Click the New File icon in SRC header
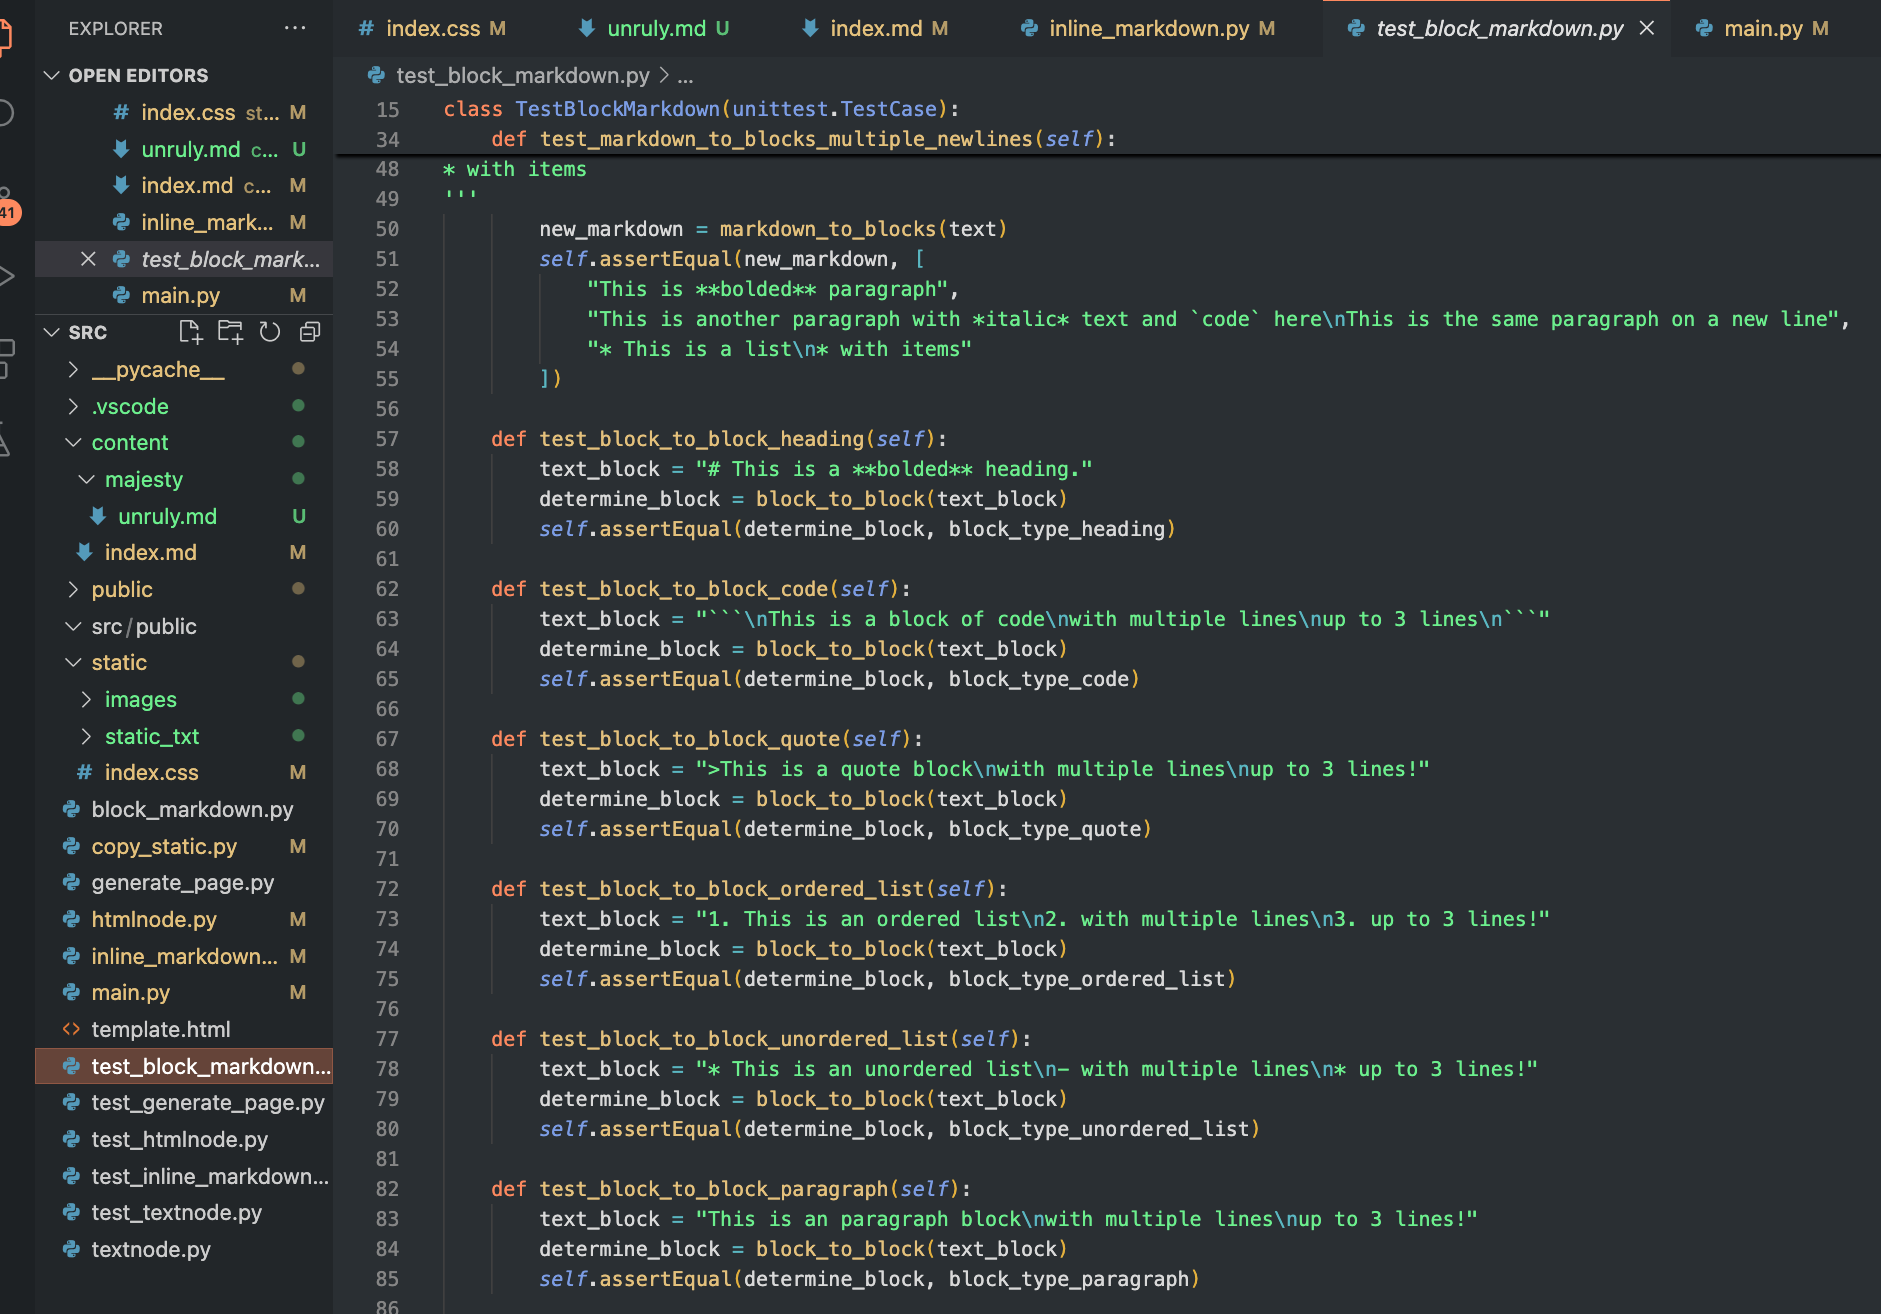Screen dimensions: 1881x1314 [189, 332]
